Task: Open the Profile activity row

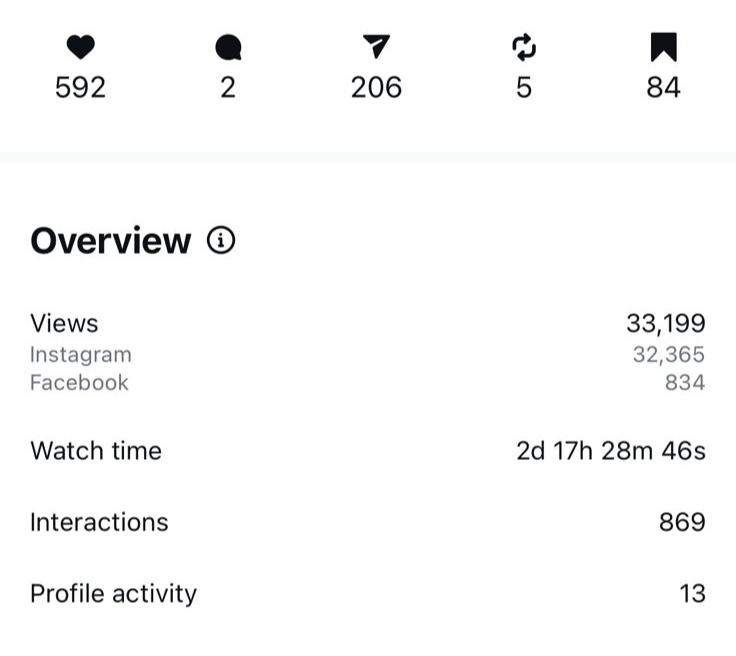Action: coord(113,594)
